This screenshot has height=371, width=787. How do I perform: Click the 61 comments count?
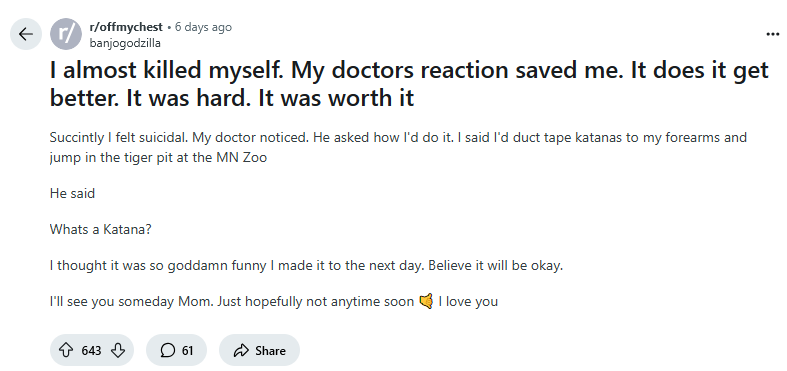pyautogui.click(x=187, y=350)
